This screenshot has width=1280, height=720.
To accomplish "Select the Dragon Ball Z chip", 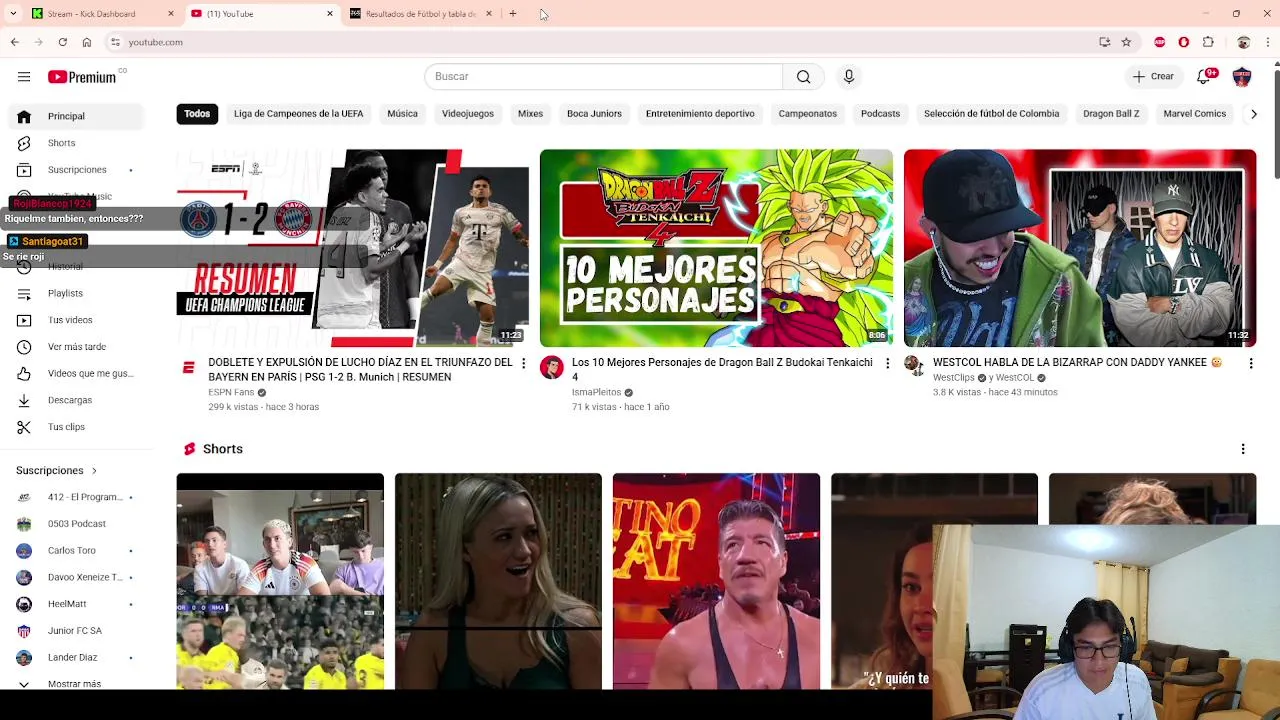I will [x=1111, y=114].
